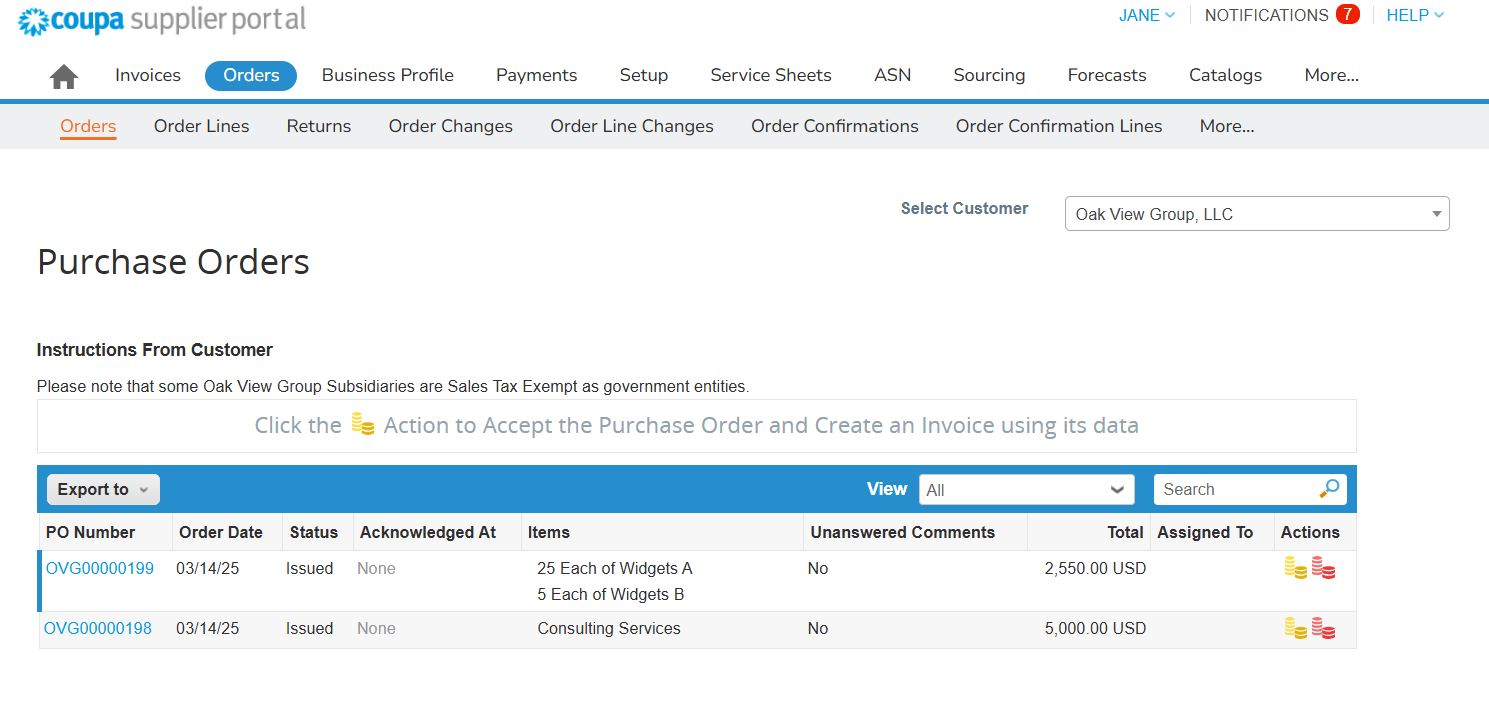1489x715 pixels.
Task: Open the Setup tab
Action: click(x=644, y=75)
